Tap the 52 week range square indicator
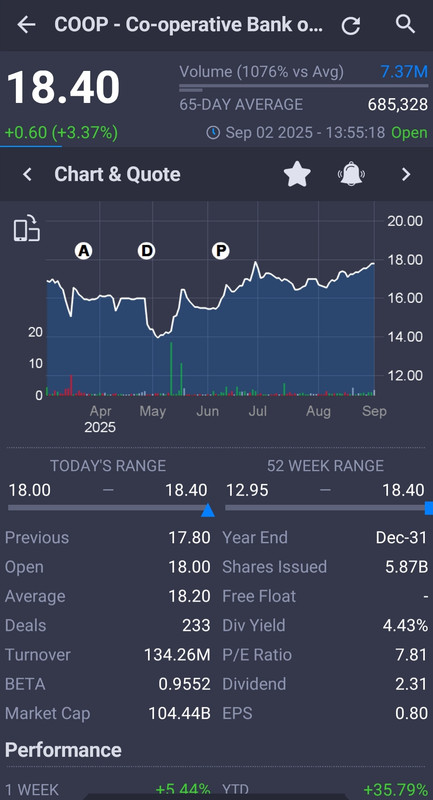The width and height of the screenshot is (433, 800). click(429, 508)
